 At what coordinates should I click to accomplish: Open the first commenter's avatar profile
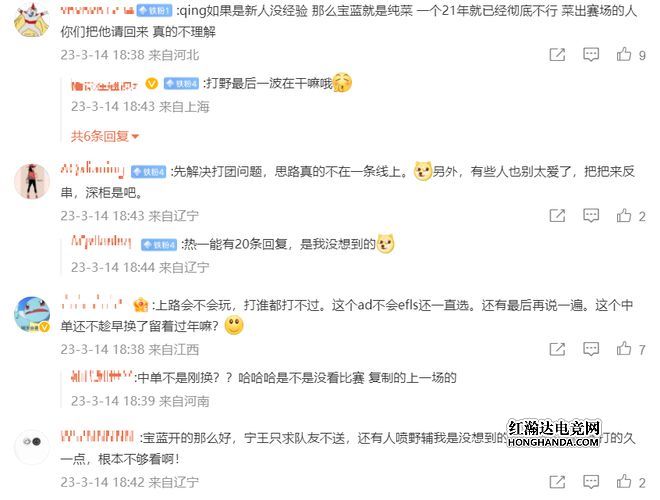coord(32,20)
